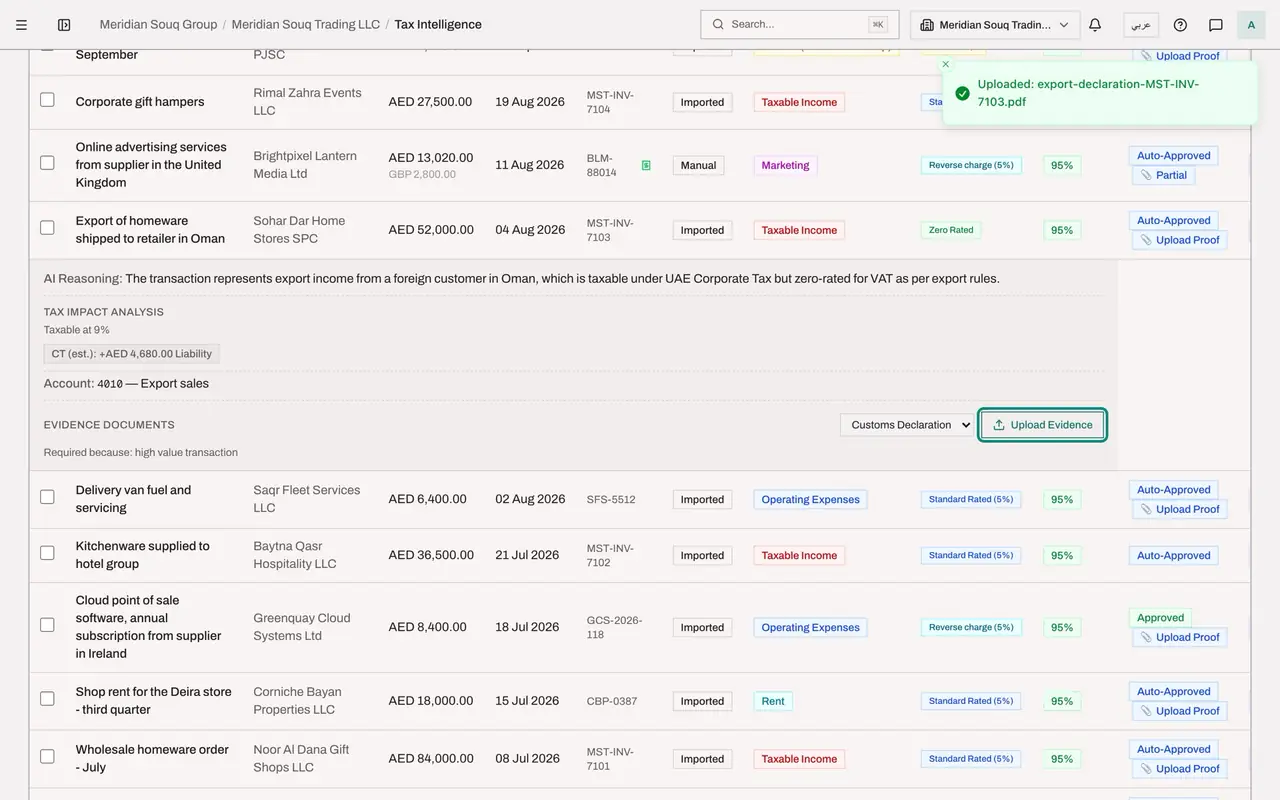Open Partial proof for Brightpixel Lantern Media
1280x800 pixels.
1164,175
